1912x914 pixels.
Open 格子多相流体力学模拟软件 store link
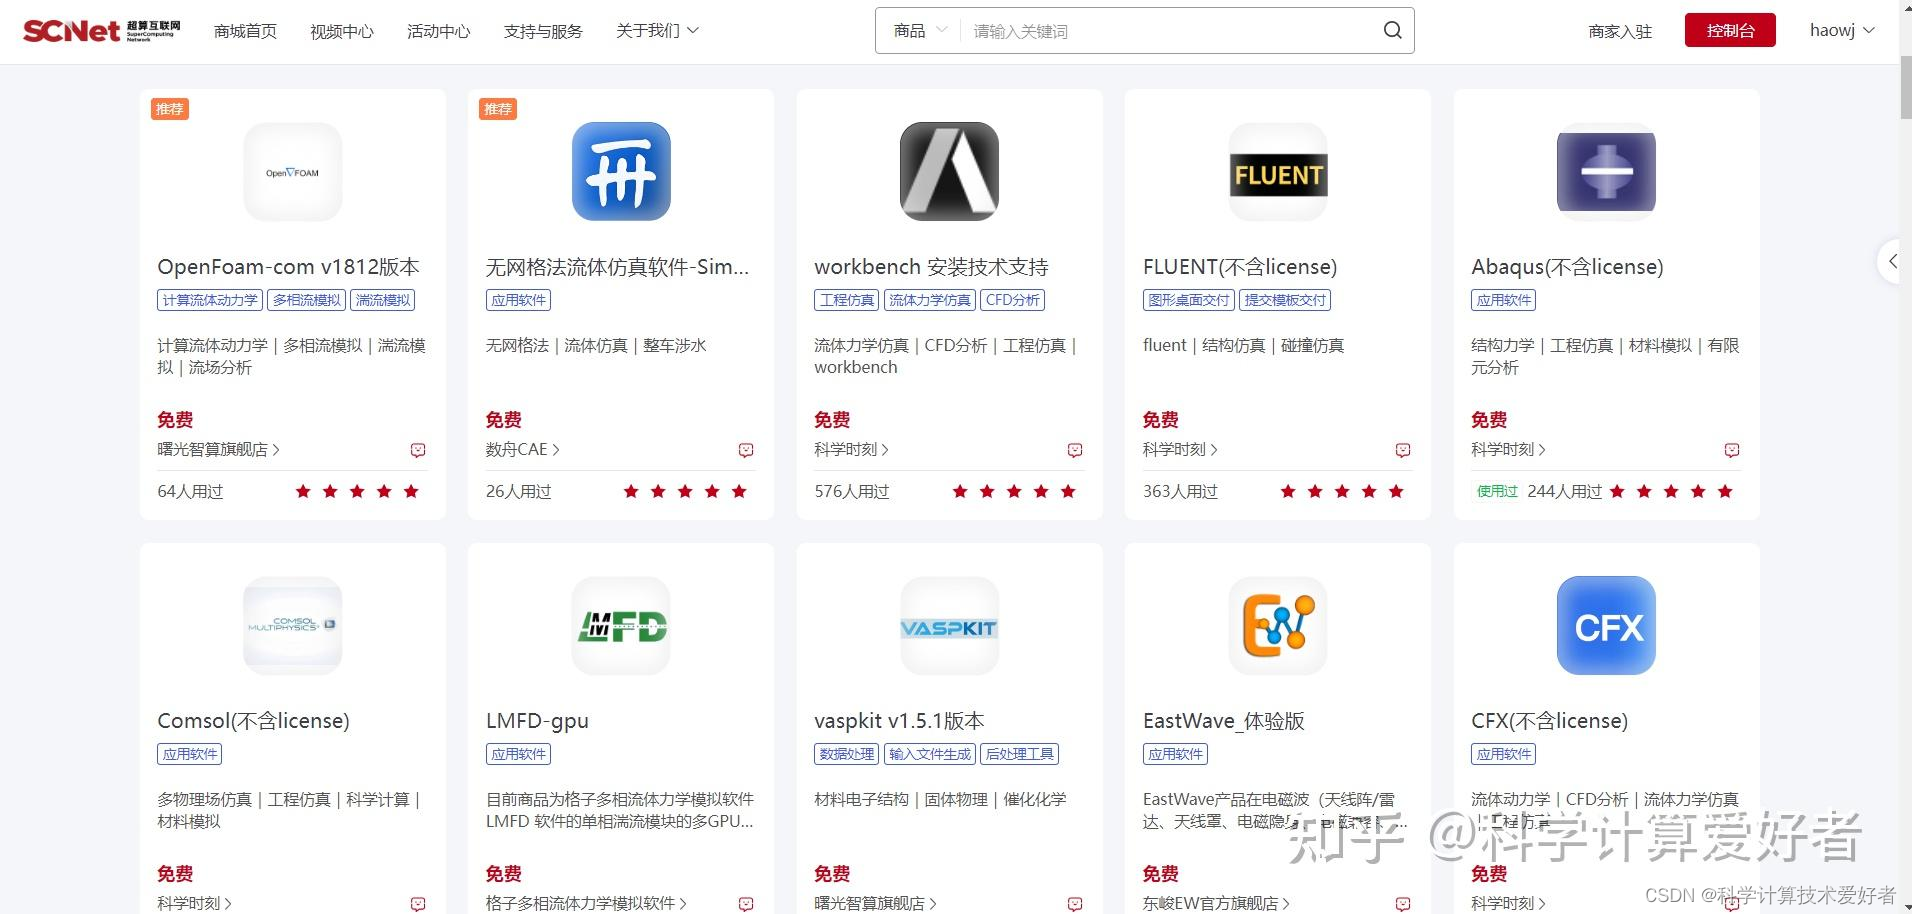coord(586,903)
